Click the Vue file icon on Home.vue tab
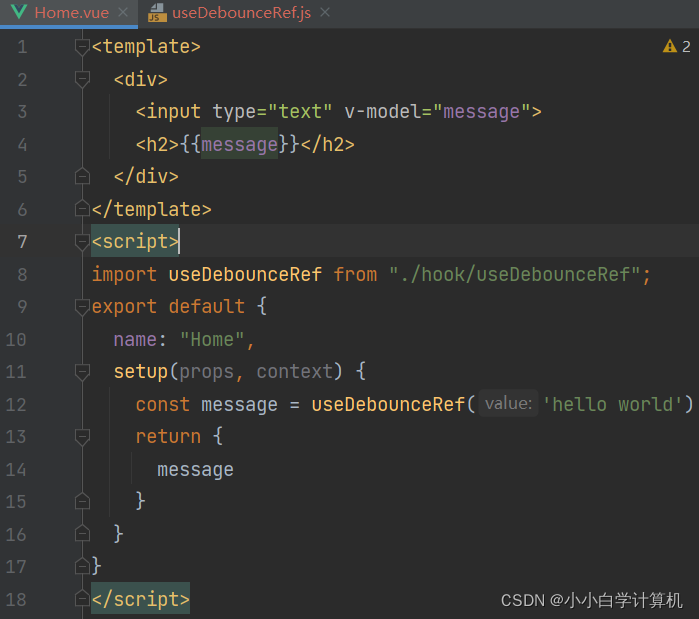This screenshot has width=699, height=619. click(x=19, y=12)
